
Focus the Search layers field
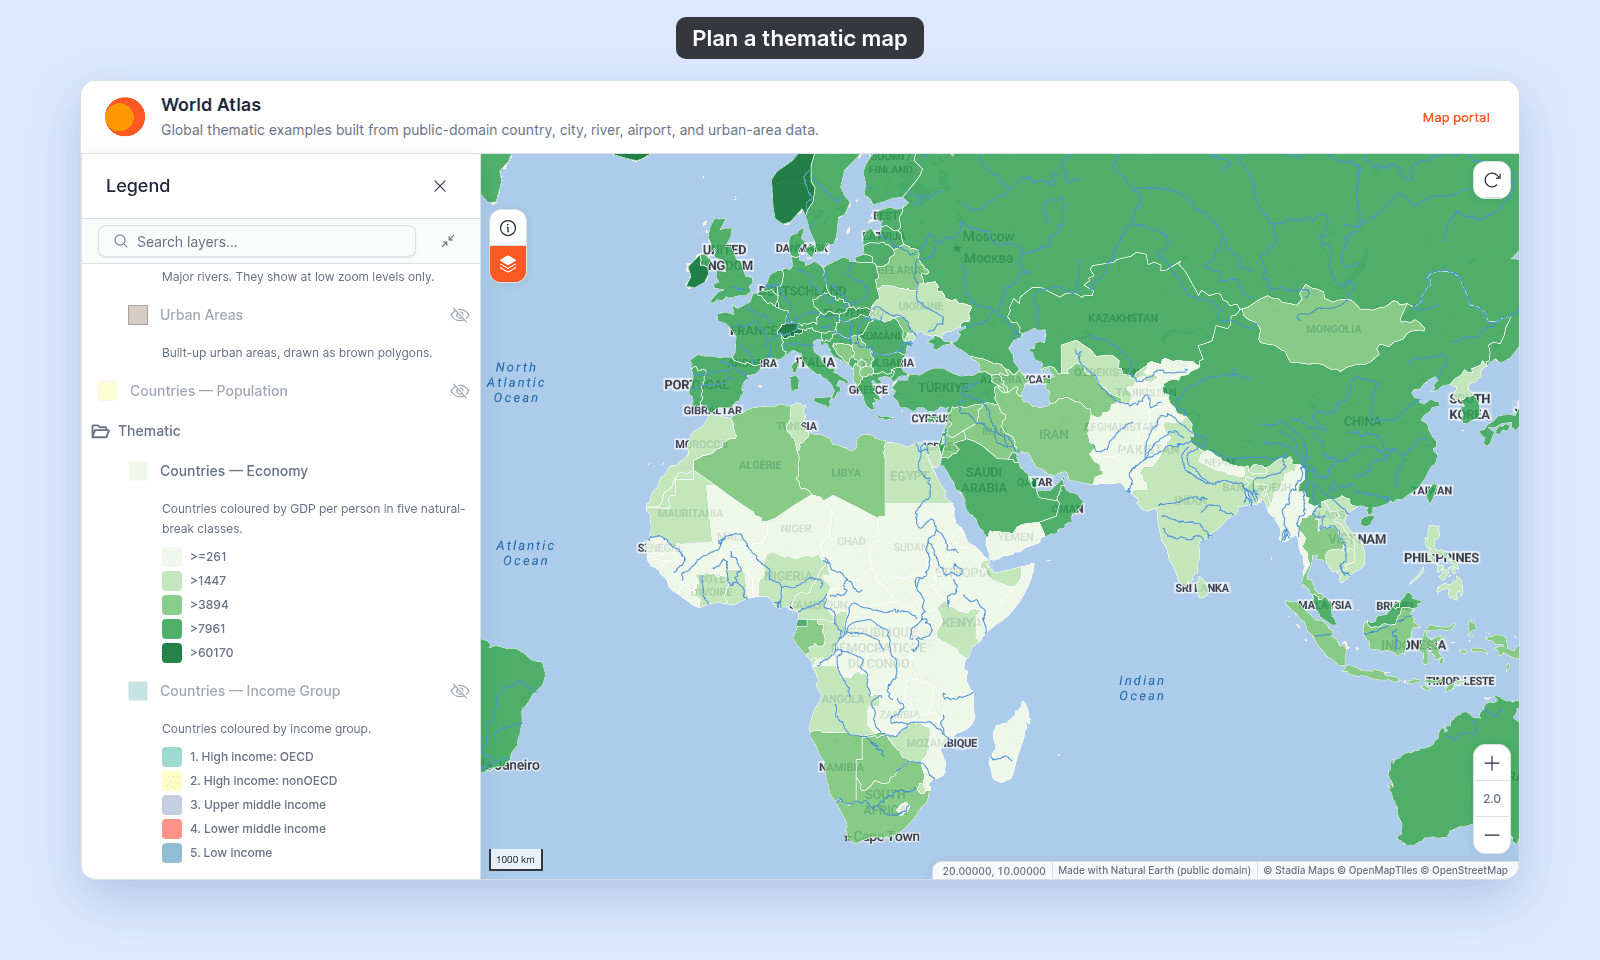[257, 241]
